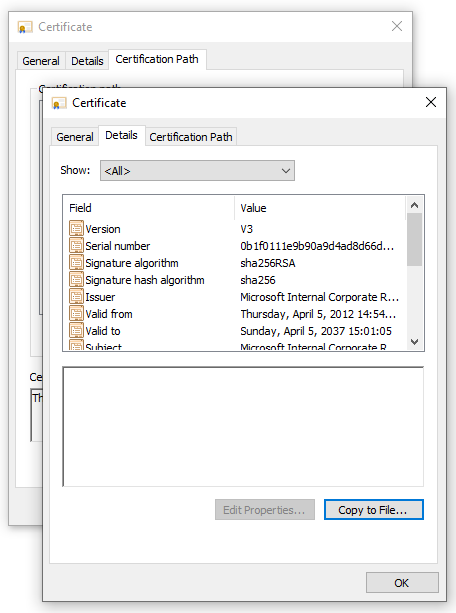Image resolution: width=456 pixels, height=613 pixels.
Task: Click the Value column header
Action: pos(320,208)
